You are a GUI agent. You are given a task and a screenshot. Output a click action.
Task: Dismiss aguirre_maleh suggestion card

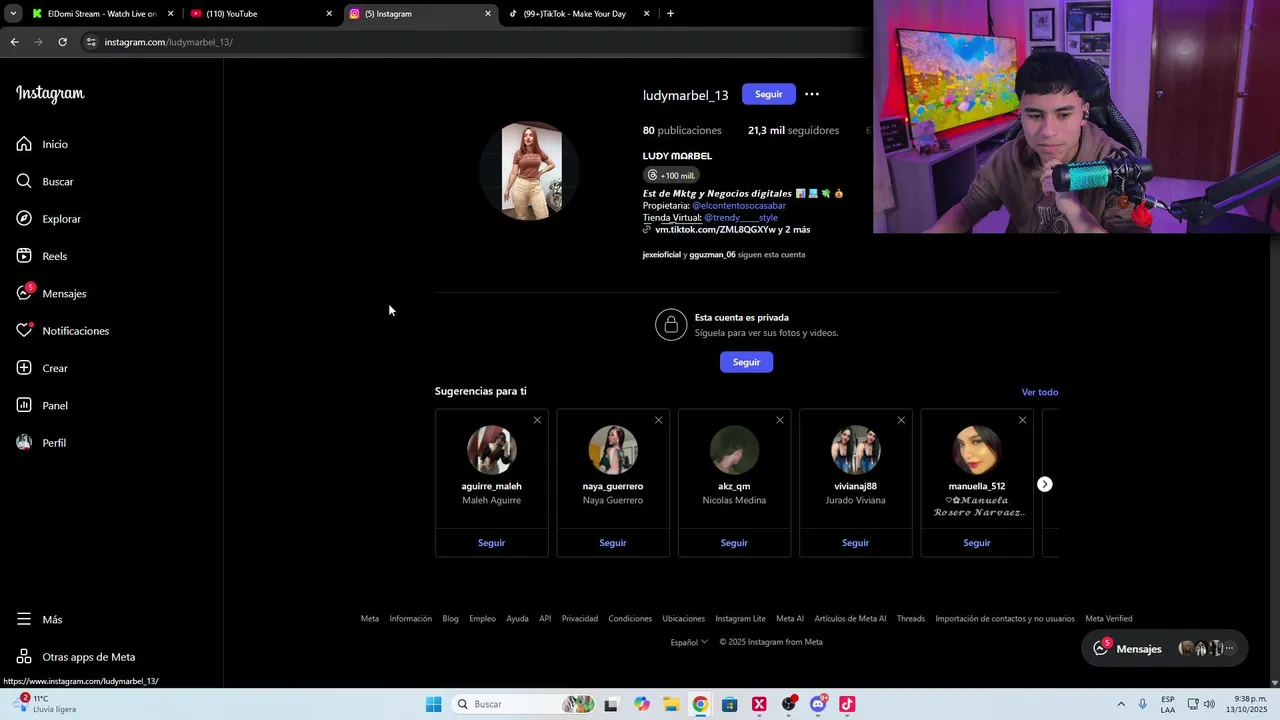(537, 420)
